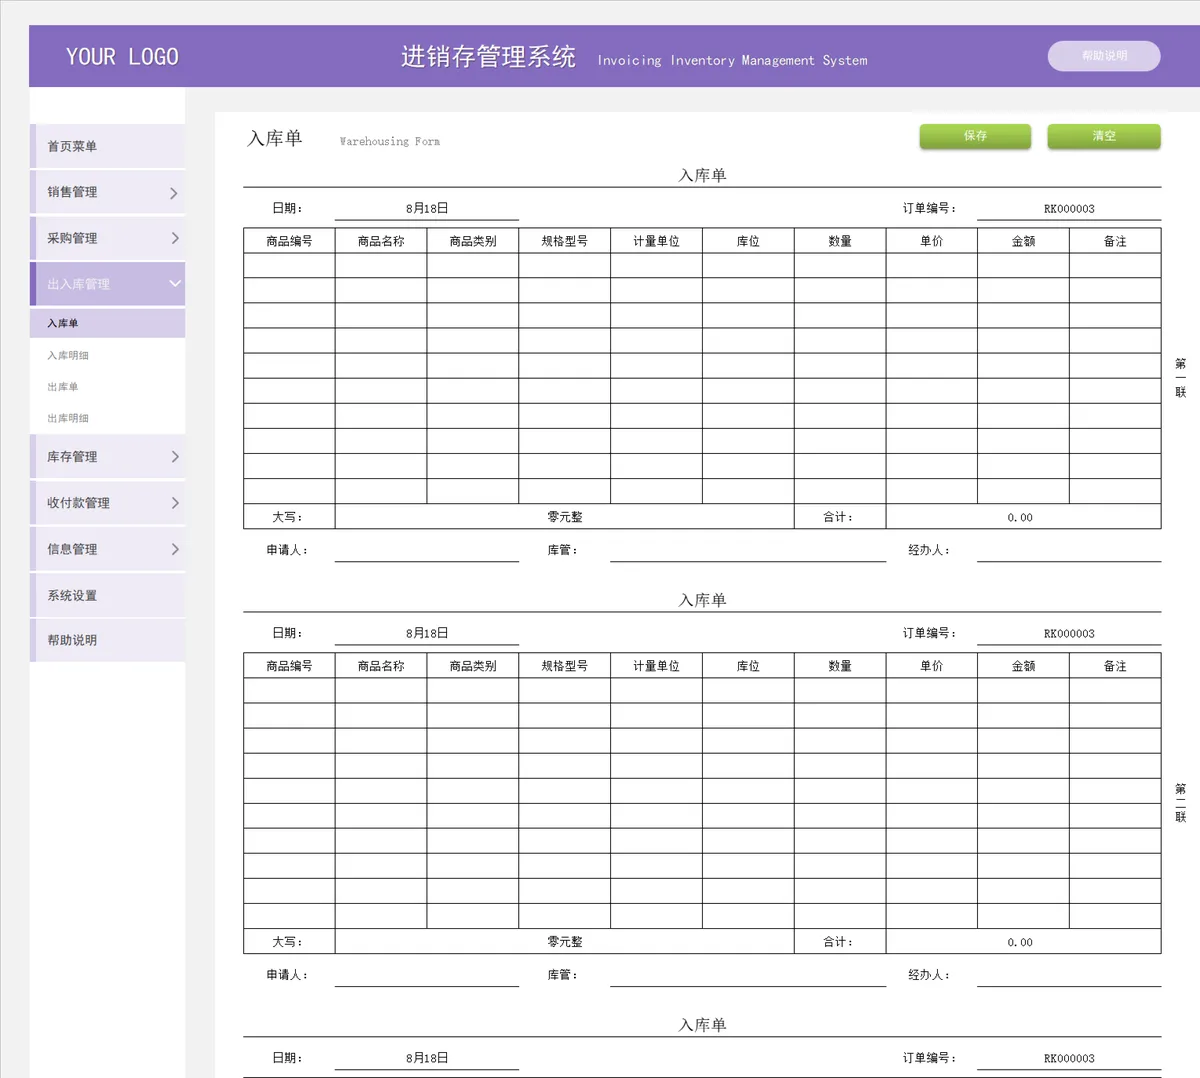Click the 商品编号 header in second table
1200x1078 pixels.
pos(289,666)
